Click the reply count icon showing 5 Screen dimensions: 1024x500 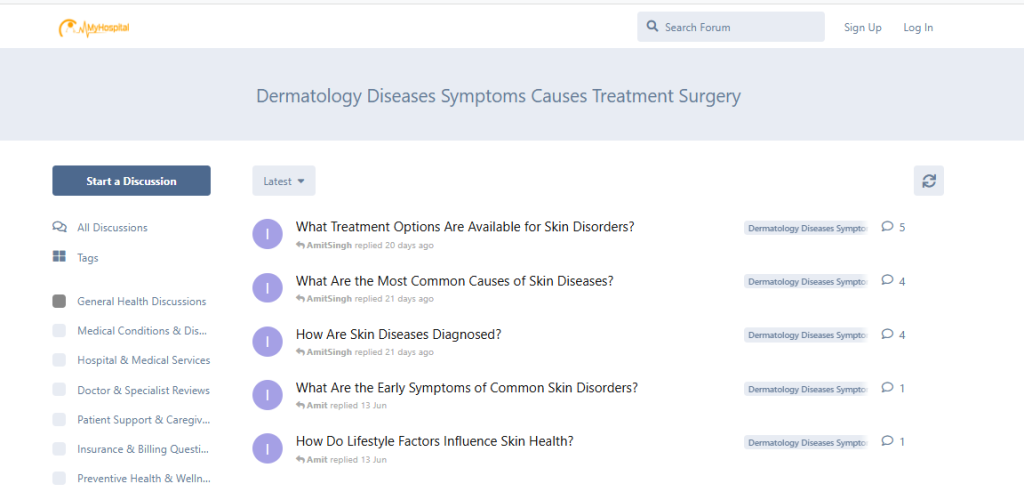pos(887,227)
